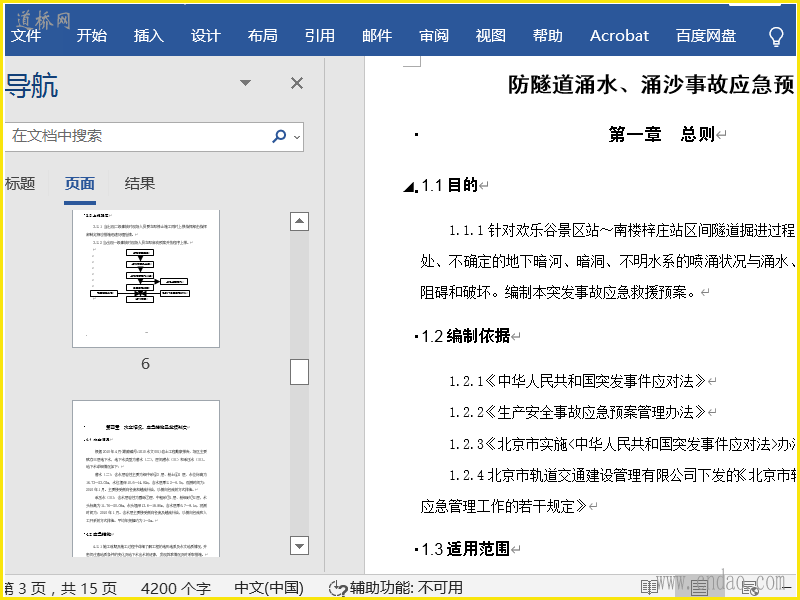
Task: Click the line starting 1.2.4 北京市轨道交通
Action: point(622,476)
